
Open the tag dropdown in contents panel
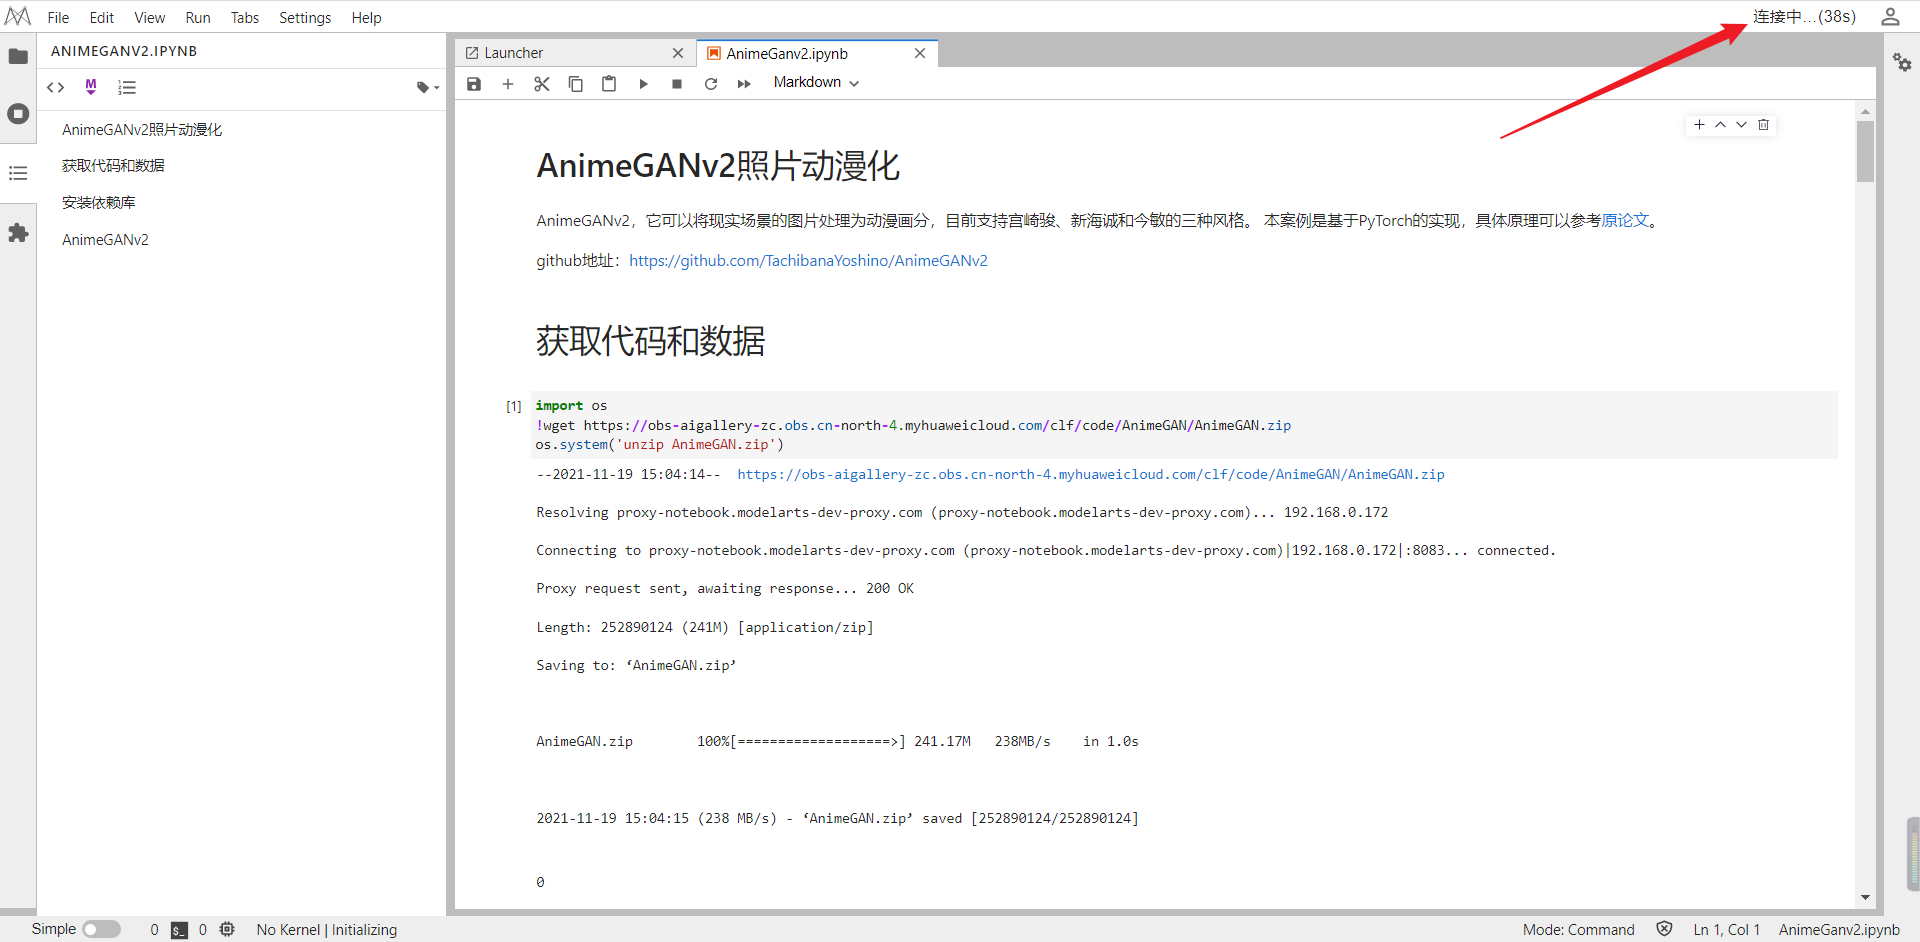pyautogui.click(x=428, y=88)
